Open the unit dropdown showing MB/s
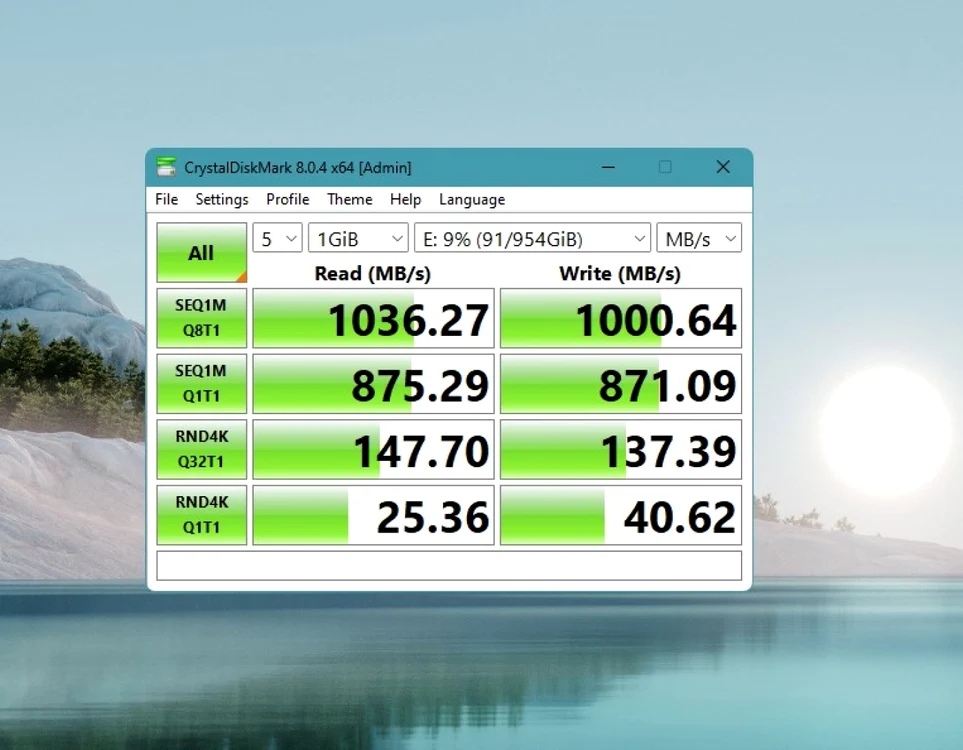This screenshot has height=750, width=963. click(699, 238)
